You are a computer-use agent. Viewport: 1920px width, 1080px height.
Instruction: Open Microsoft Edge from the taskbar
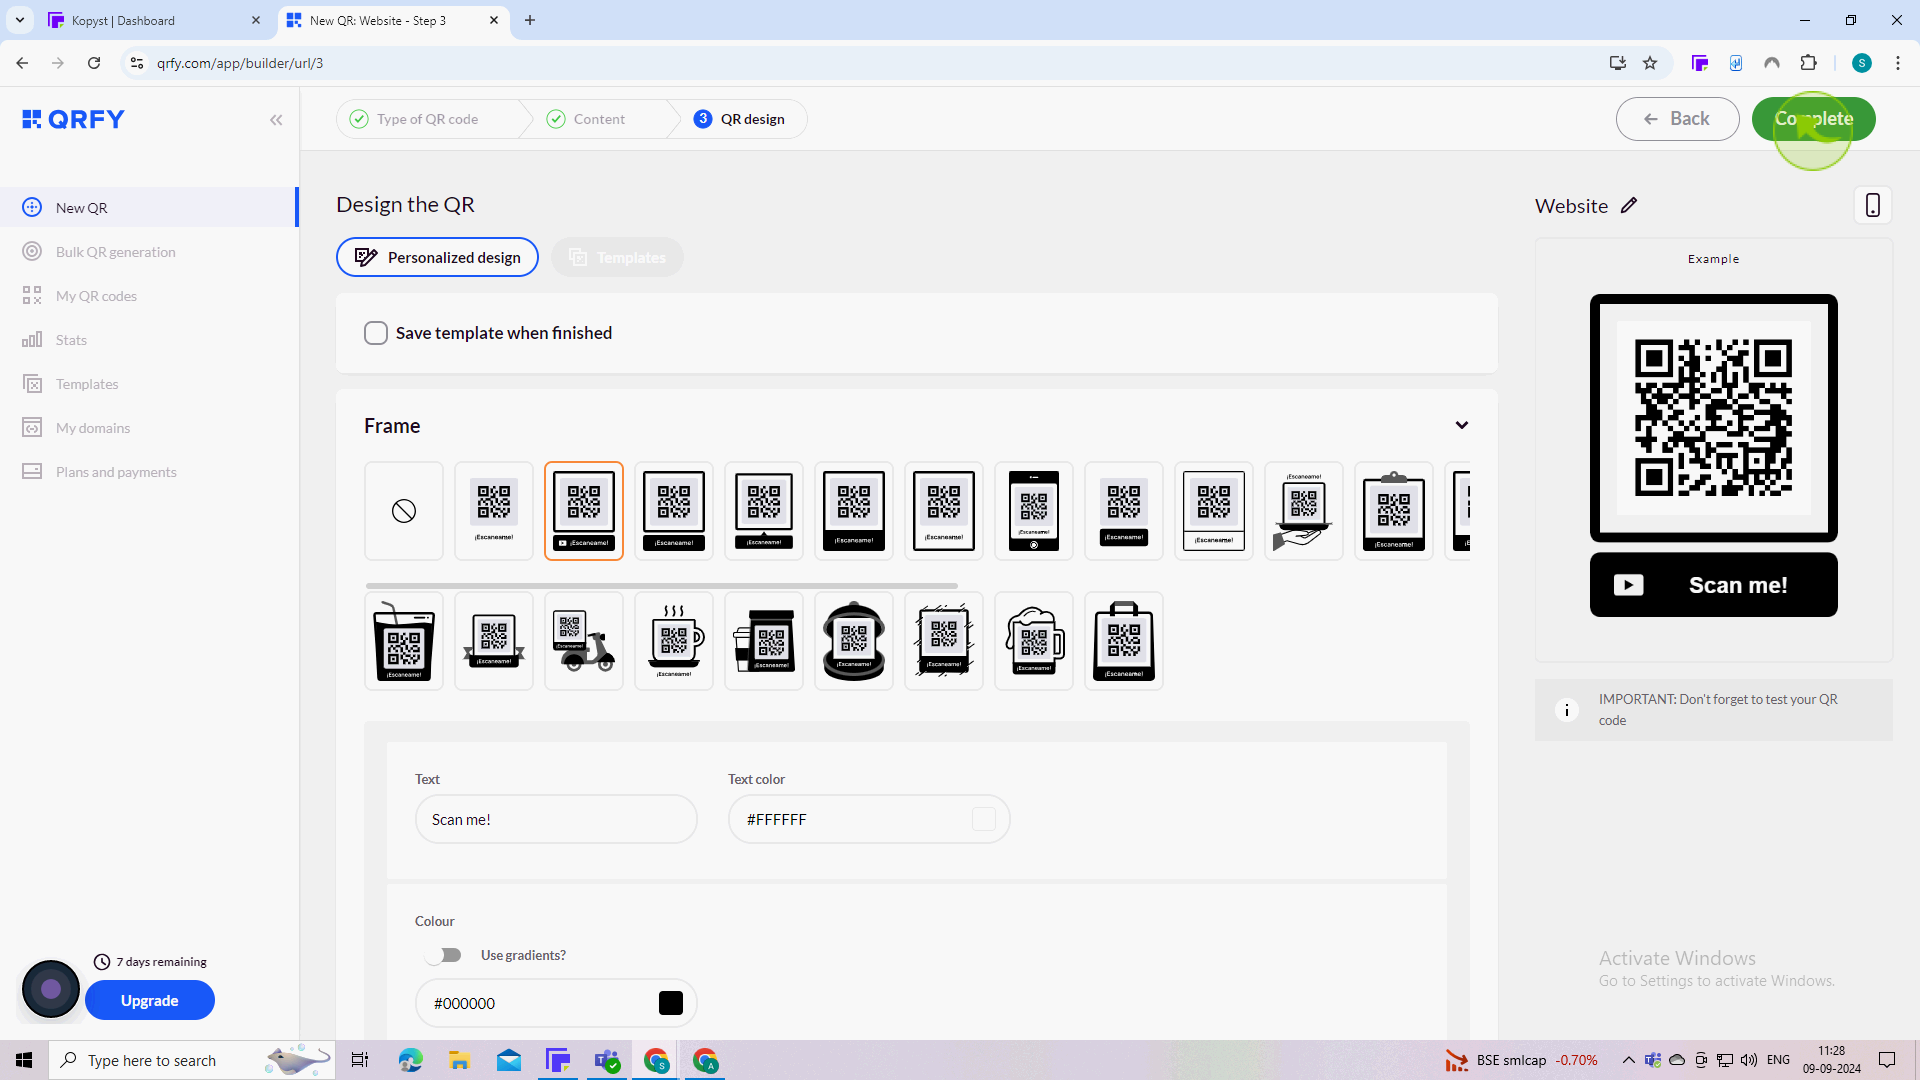tap(410, 1060)
